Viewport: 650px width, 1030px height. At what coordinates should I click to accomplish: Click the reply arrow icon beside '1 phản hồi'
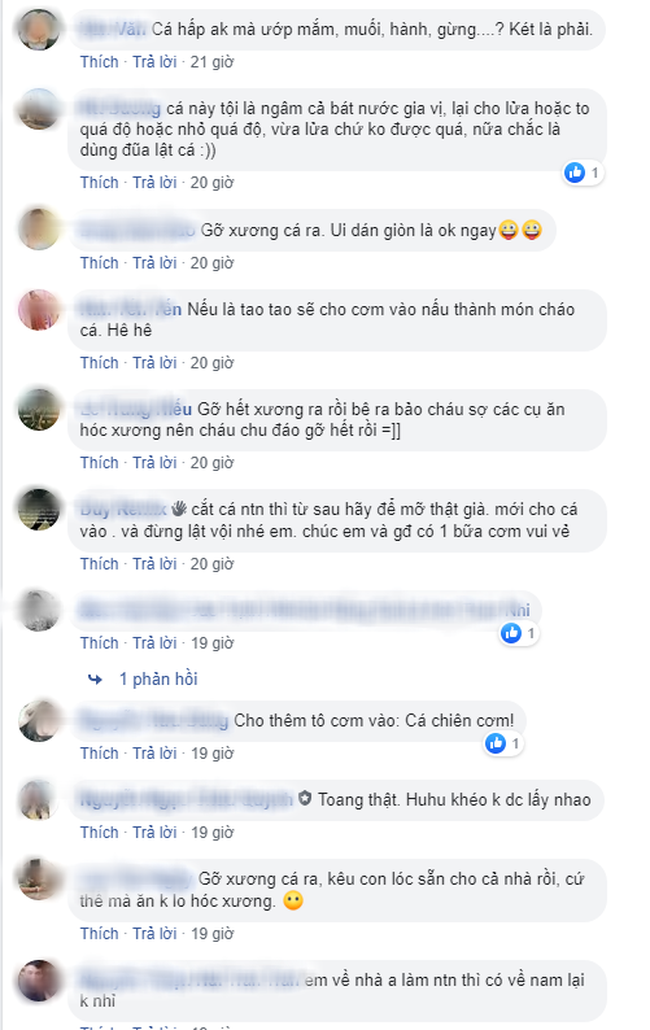pos(95,679)
